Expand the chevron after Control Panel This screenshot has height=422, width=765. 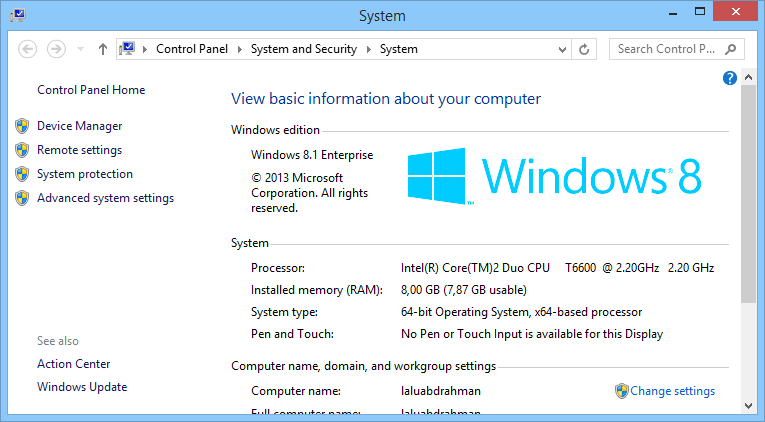240,49
